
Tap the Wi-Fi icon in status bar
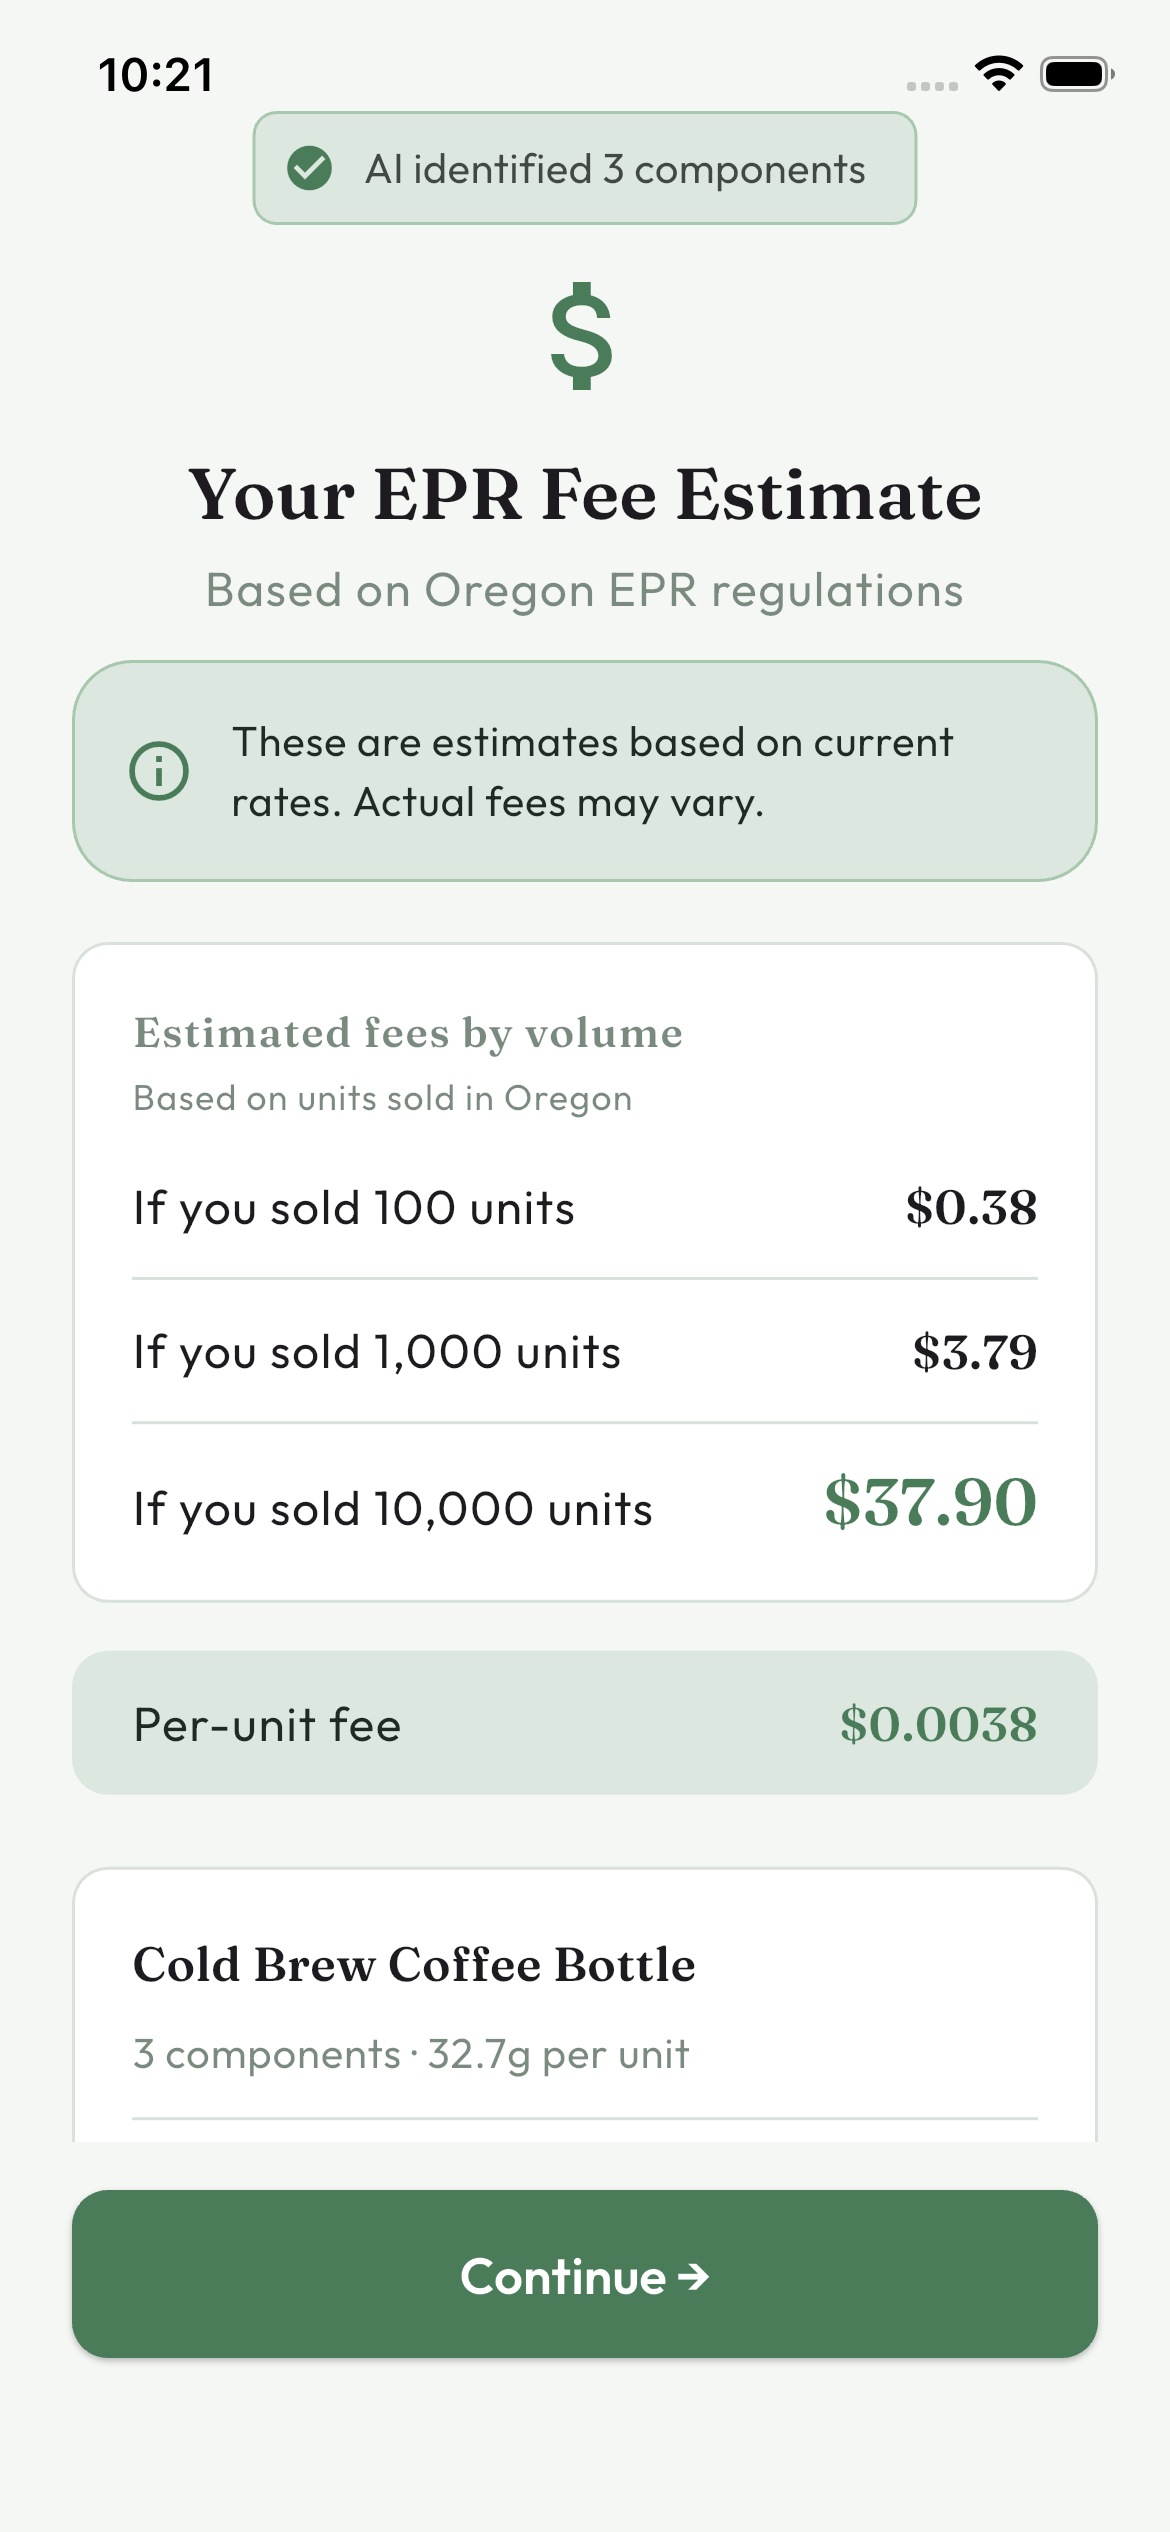pos(999,70)
